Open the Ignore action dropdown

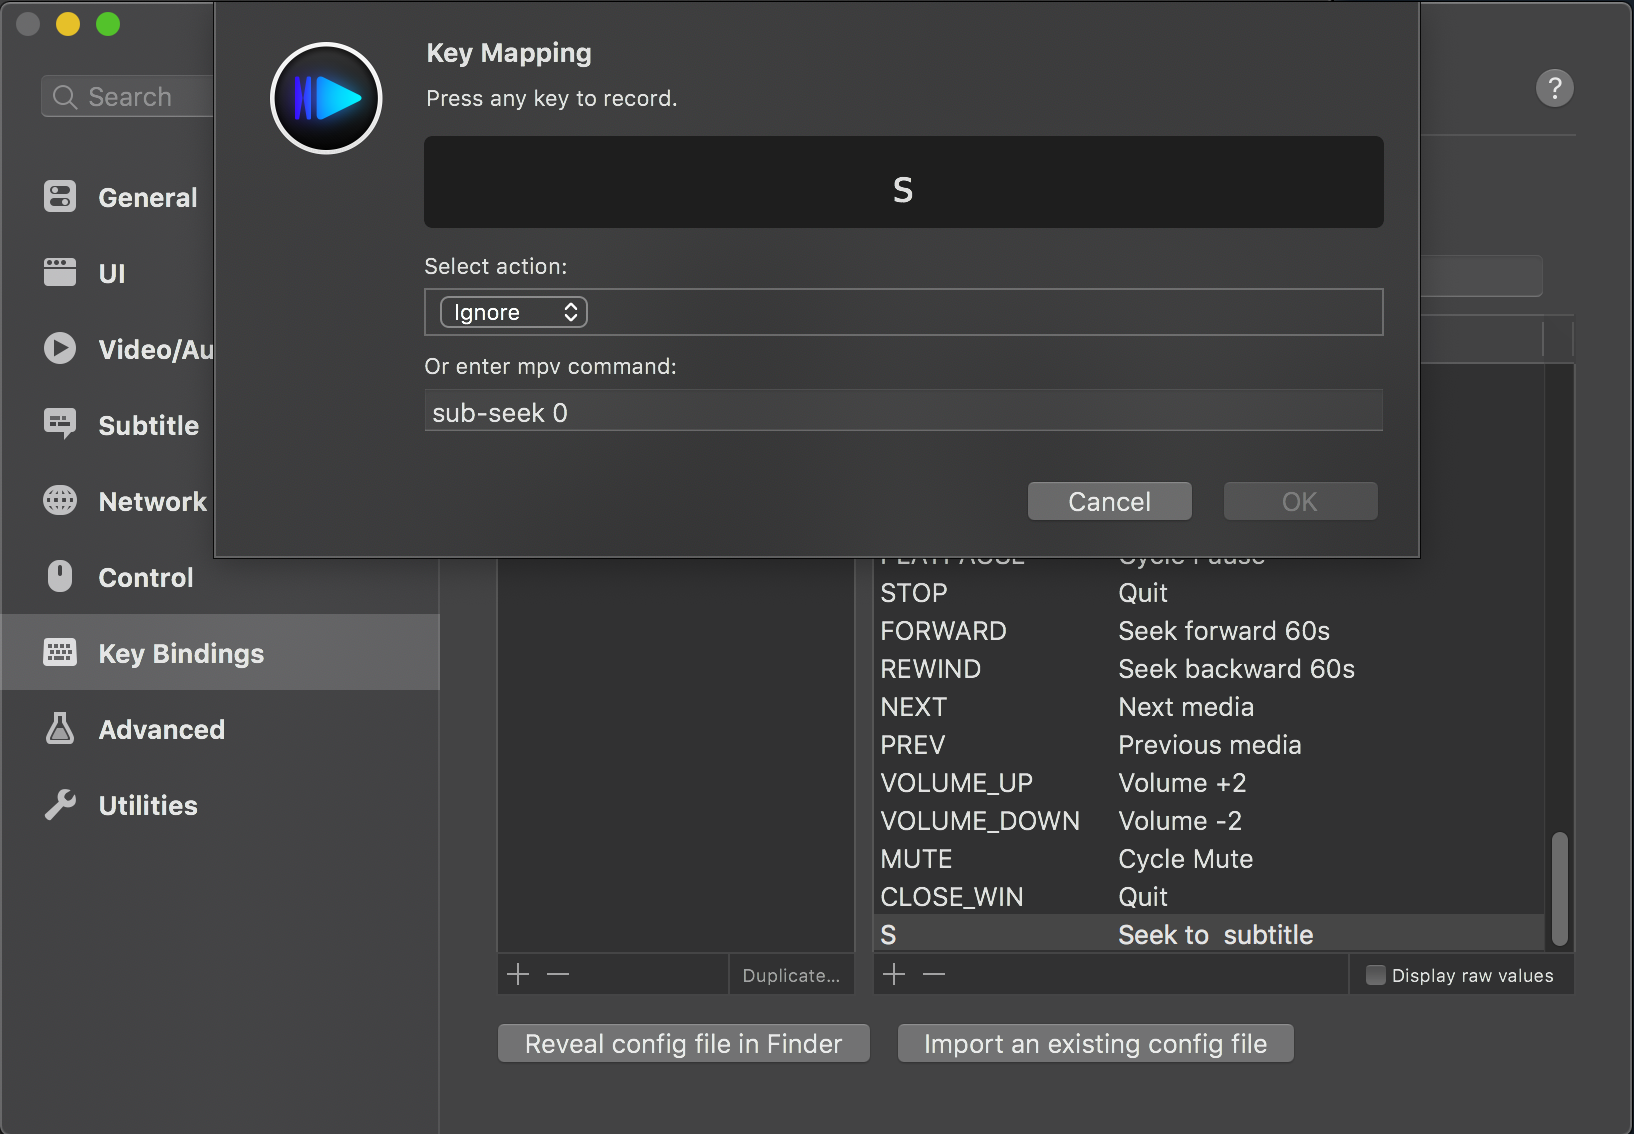514,312
